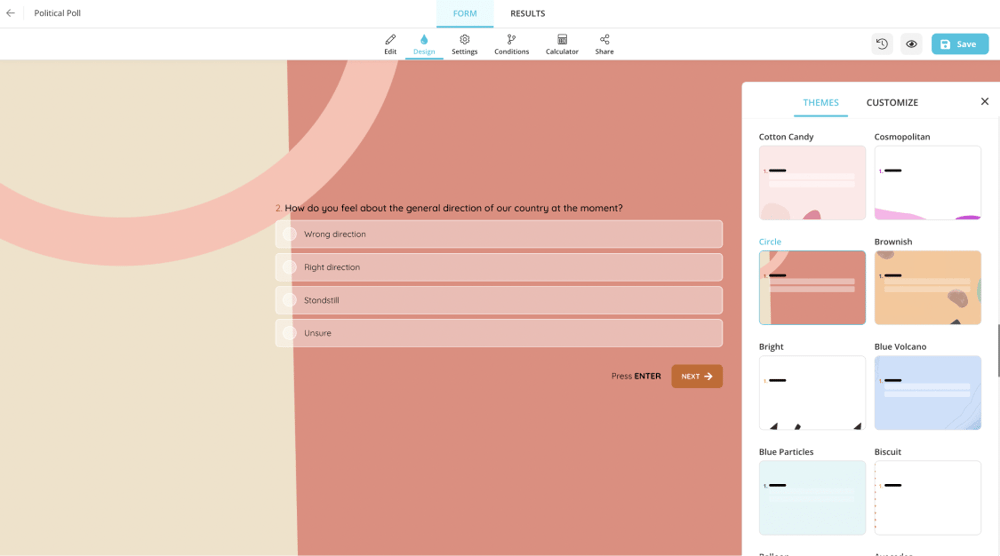Viewport: 1000px width, 556px height.
Task: Choose the Blue Volcano theme
Action: point(927,393)
